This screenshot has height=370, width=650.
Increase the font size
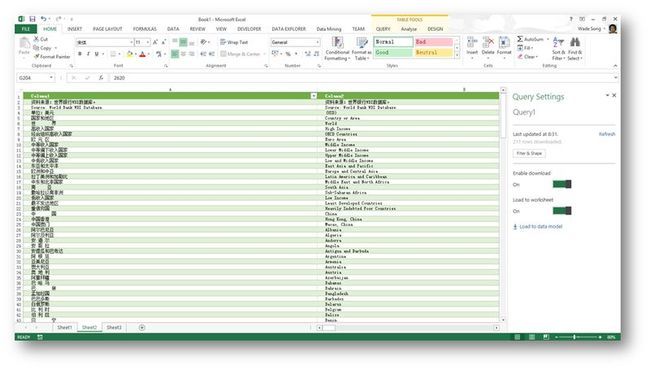[x=155, y=42]
